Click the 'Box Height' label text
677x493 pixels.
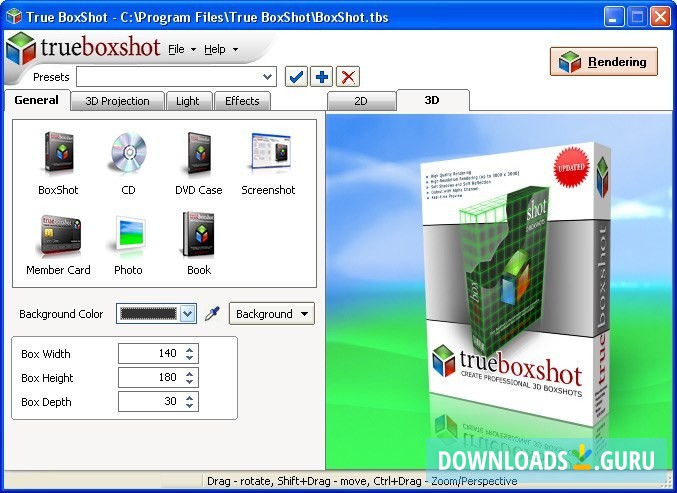click(x=47, y=378)
